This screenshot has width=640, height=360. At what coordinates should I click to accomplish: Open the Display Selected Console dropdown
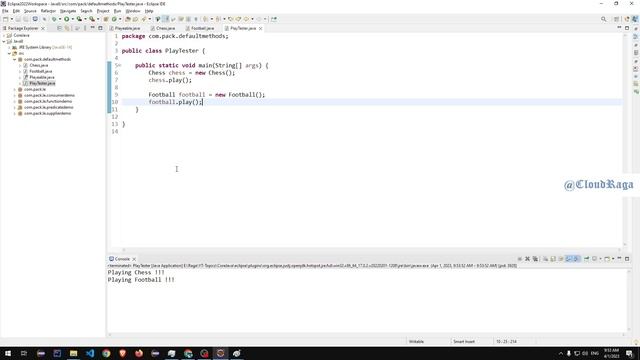[x=600, y=259]
